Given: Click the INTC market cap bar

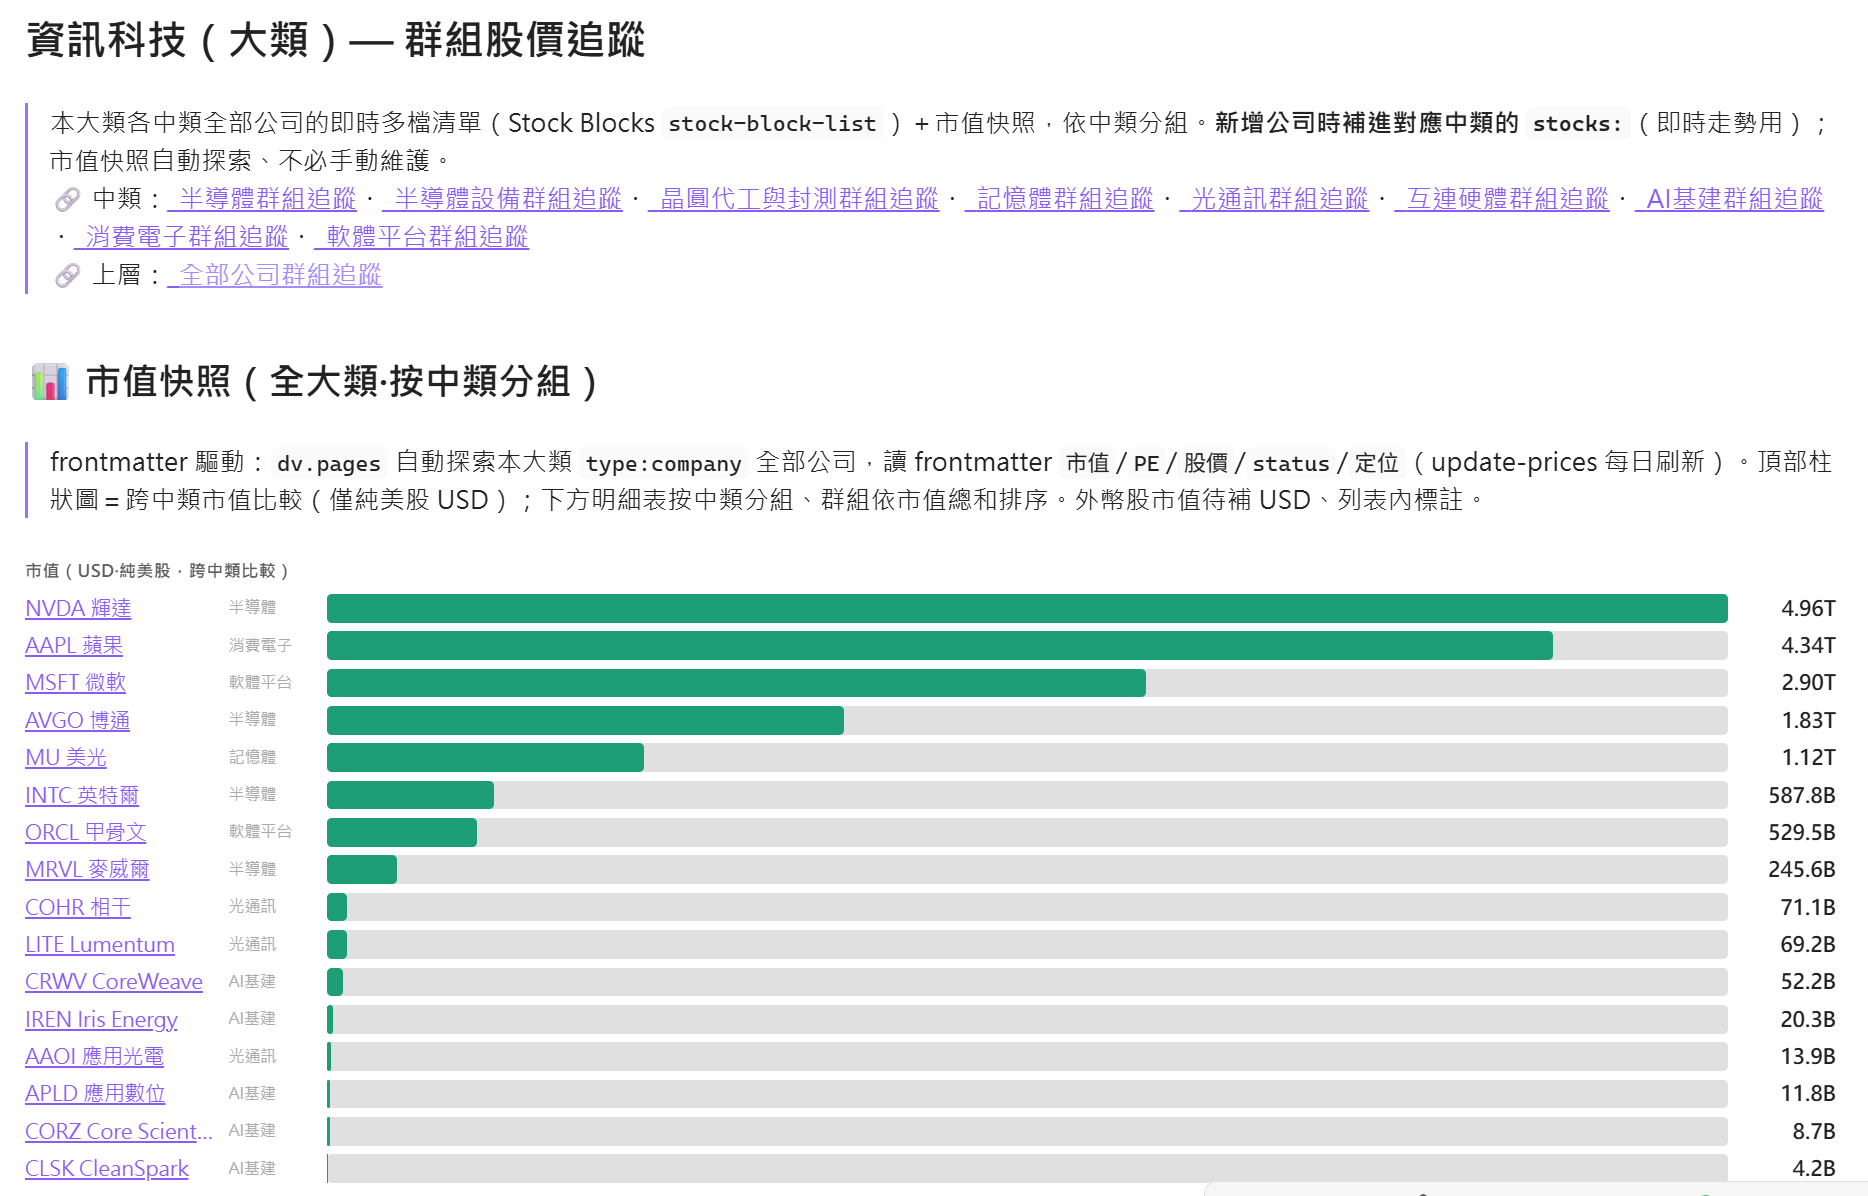Looking at the screenshot, I should click(410, 795).
